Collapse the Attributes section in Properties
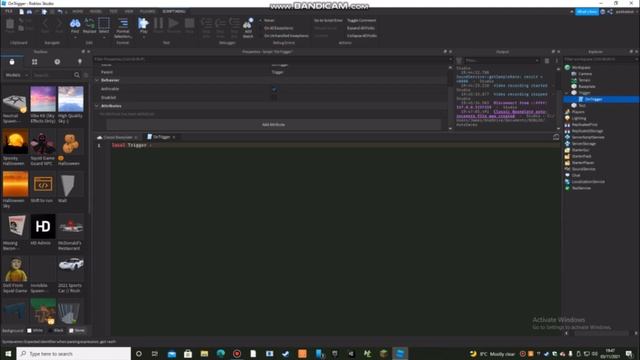The height and width of the screenshot is (360, 640). tap(97, 106)
